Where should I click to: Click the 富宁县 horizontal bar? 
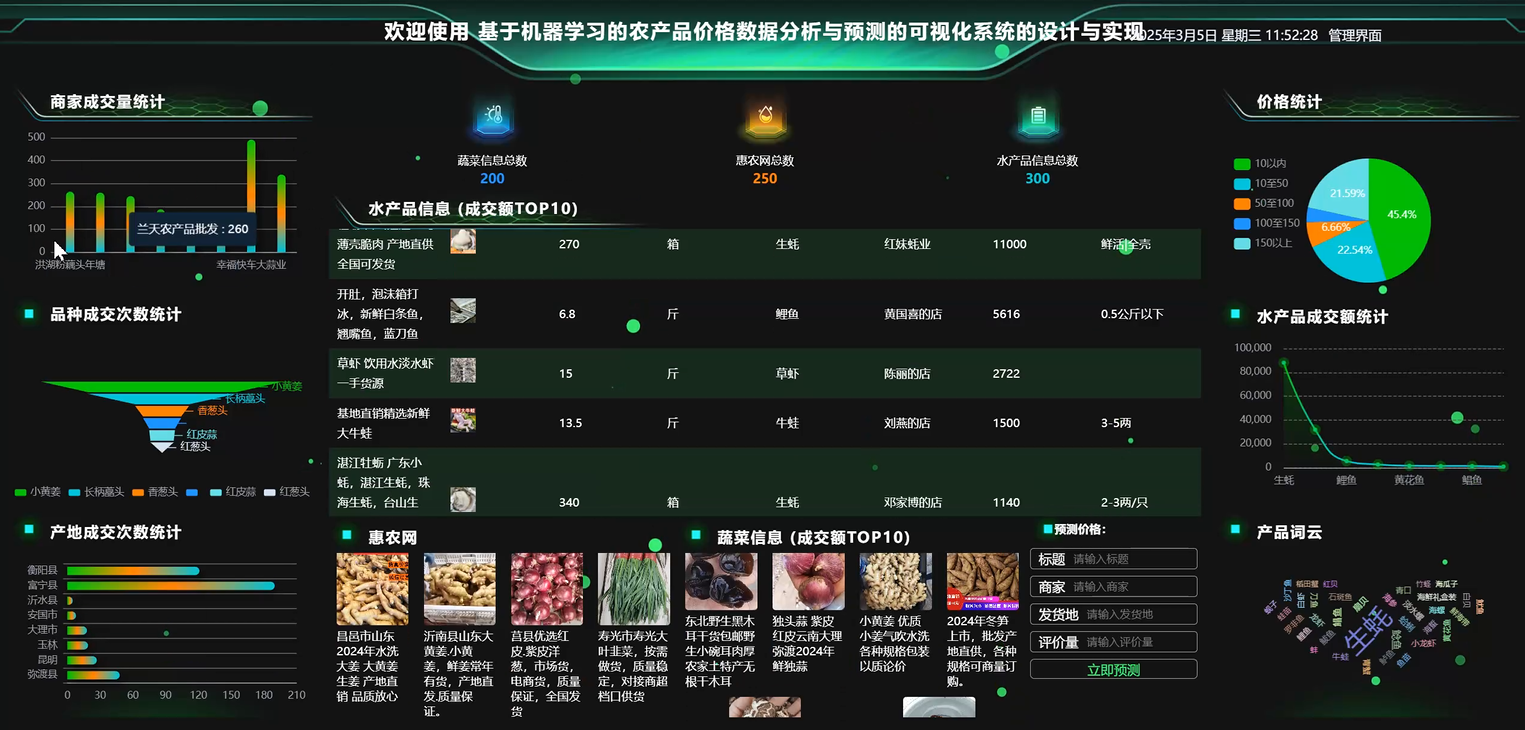click(170, 585)
